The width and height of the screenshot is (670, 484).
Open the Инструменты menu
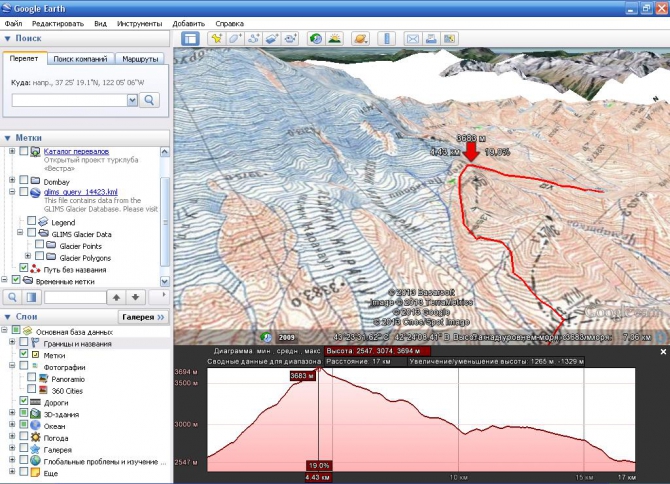(x=138, y=22)
